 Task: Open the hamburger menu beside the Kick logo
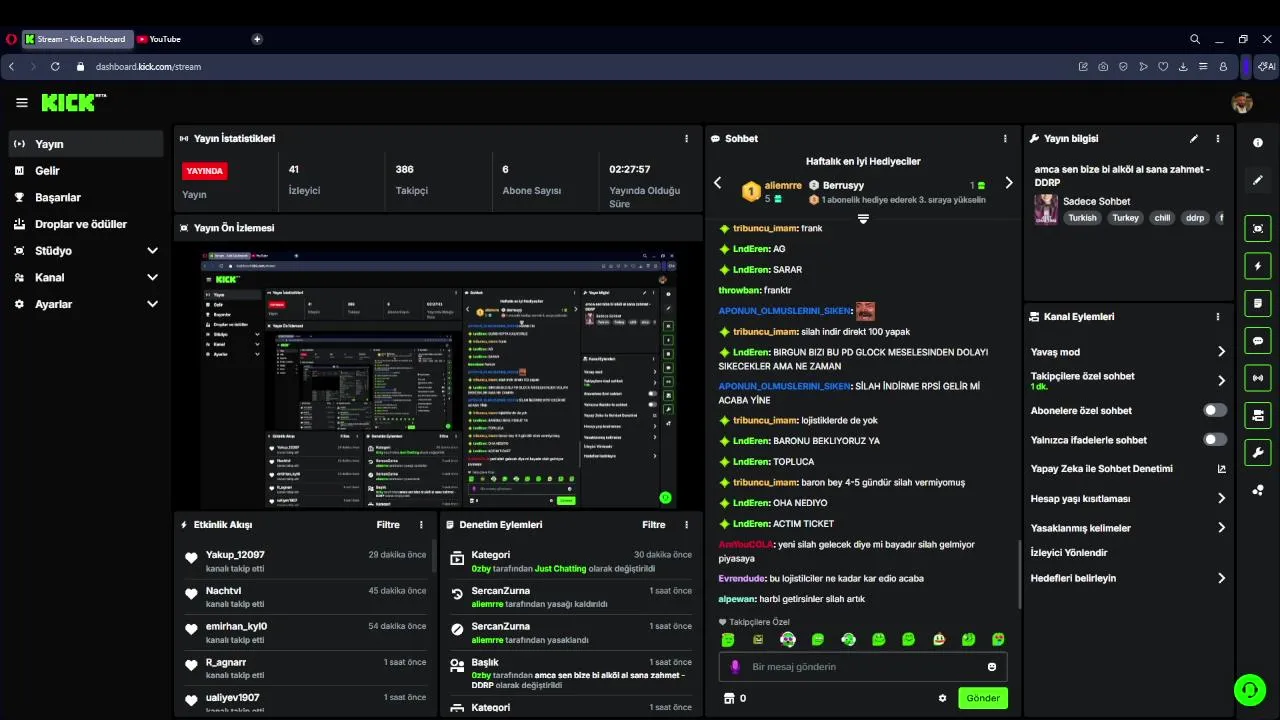click(21, 103)
